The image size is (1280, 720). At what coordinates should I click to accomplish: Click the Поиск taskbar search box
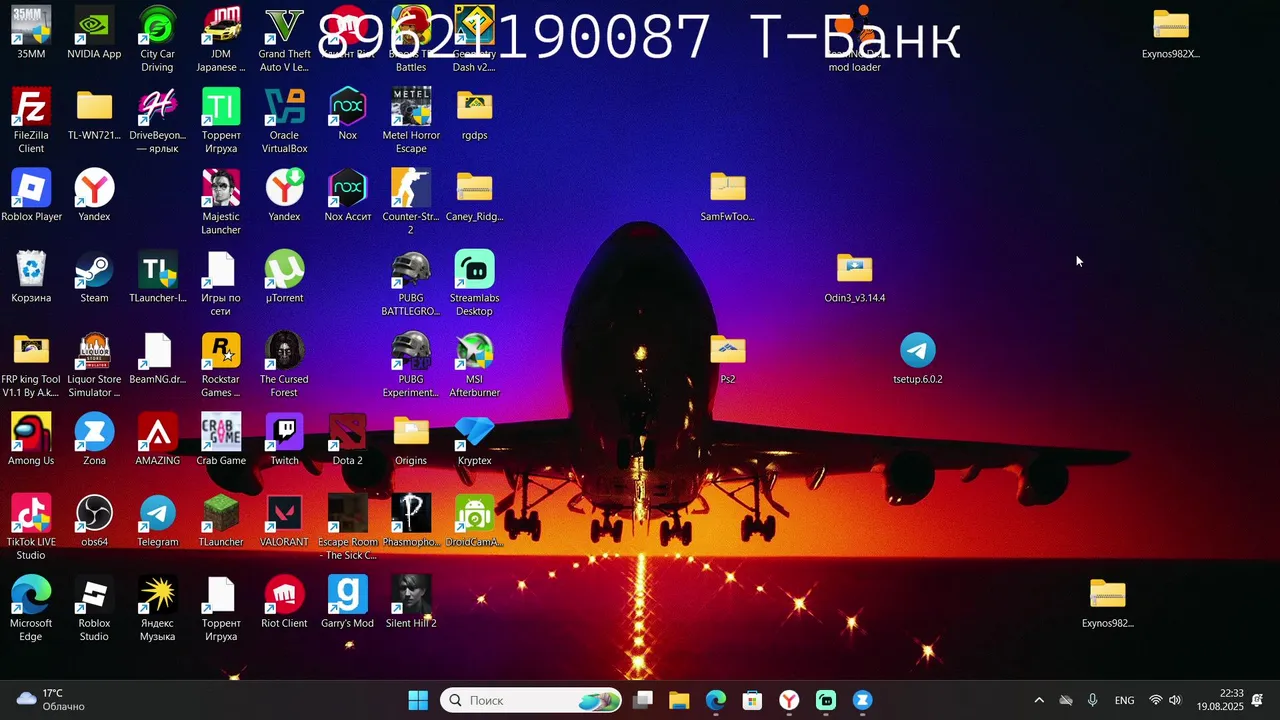coord(531,701)
